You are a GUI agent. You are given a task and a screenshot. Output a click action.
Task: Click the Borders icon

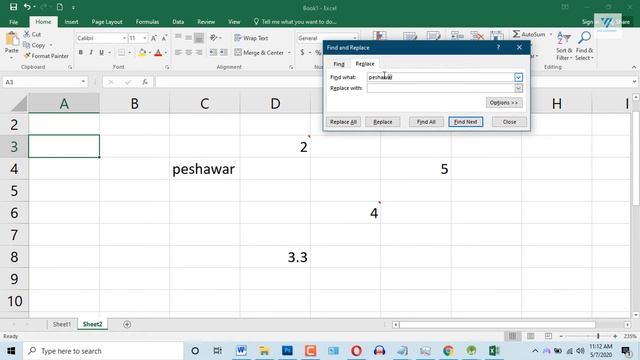pos(121,52)
